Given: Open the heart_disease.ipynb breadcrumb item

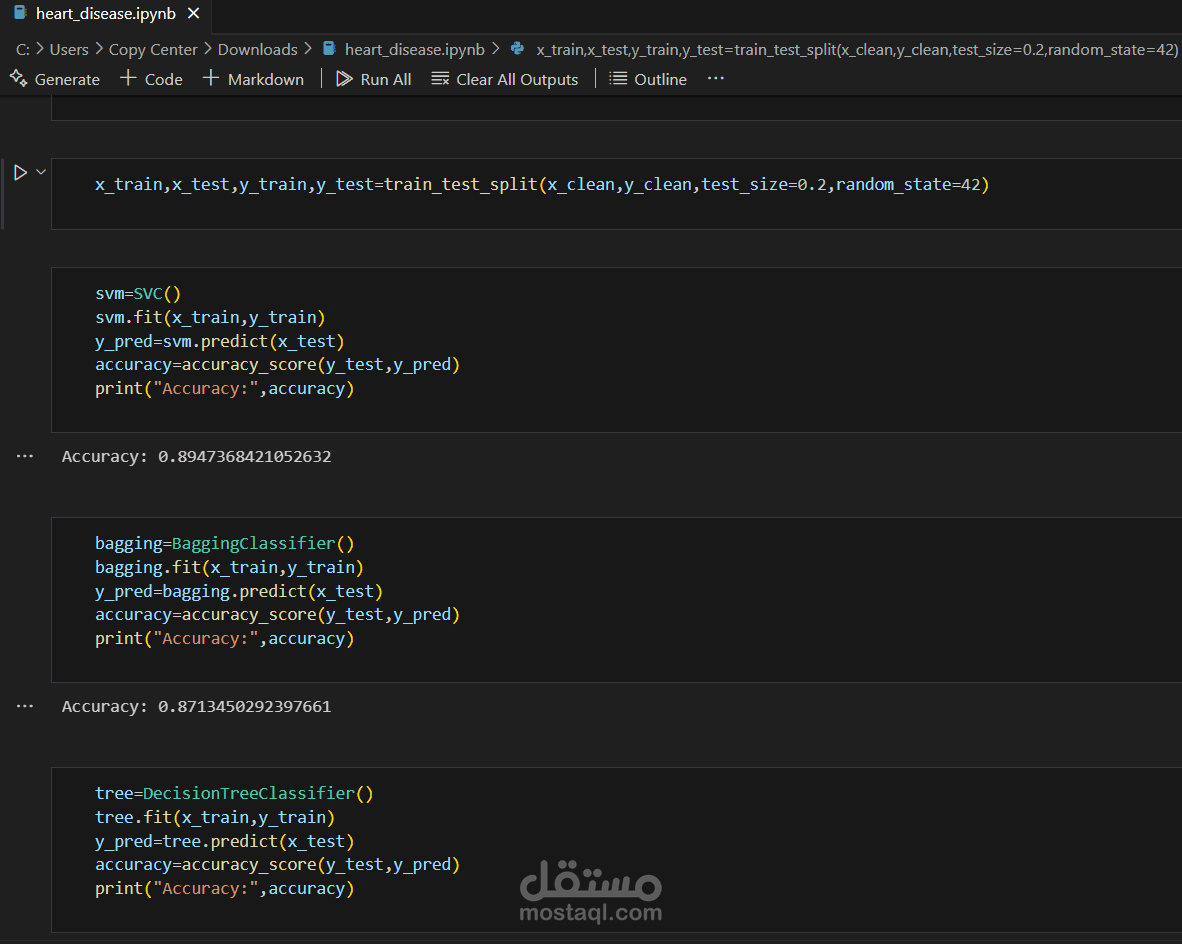Looking at the screenshot, I should tap(404, 50).
